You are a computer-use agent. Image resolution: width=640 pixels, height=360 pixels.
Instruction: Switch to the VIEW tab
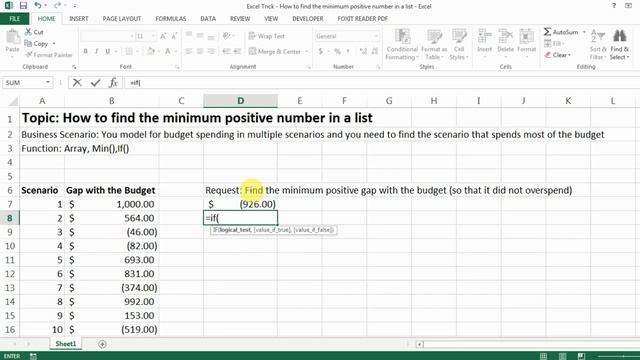pyautogui.click(x=271, y=19)
